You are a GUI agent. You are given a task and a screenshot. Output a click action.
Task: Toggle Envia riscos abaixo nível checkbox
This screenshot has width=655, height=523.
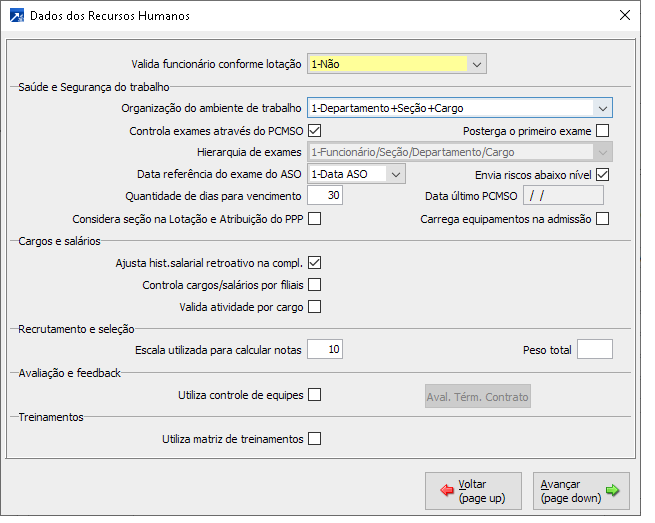click(602, 174)
